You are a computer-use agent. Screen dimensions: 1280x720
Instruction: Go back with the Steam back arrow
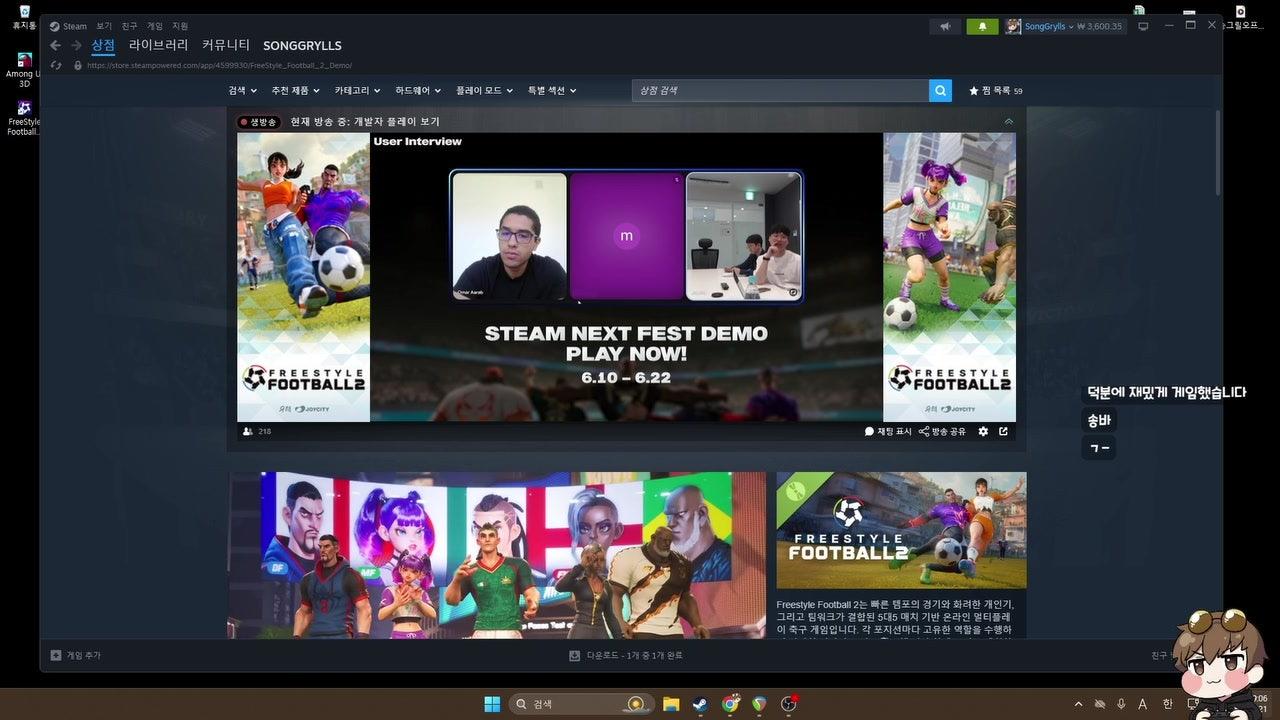pyautogui.click(x=56, y=45)
